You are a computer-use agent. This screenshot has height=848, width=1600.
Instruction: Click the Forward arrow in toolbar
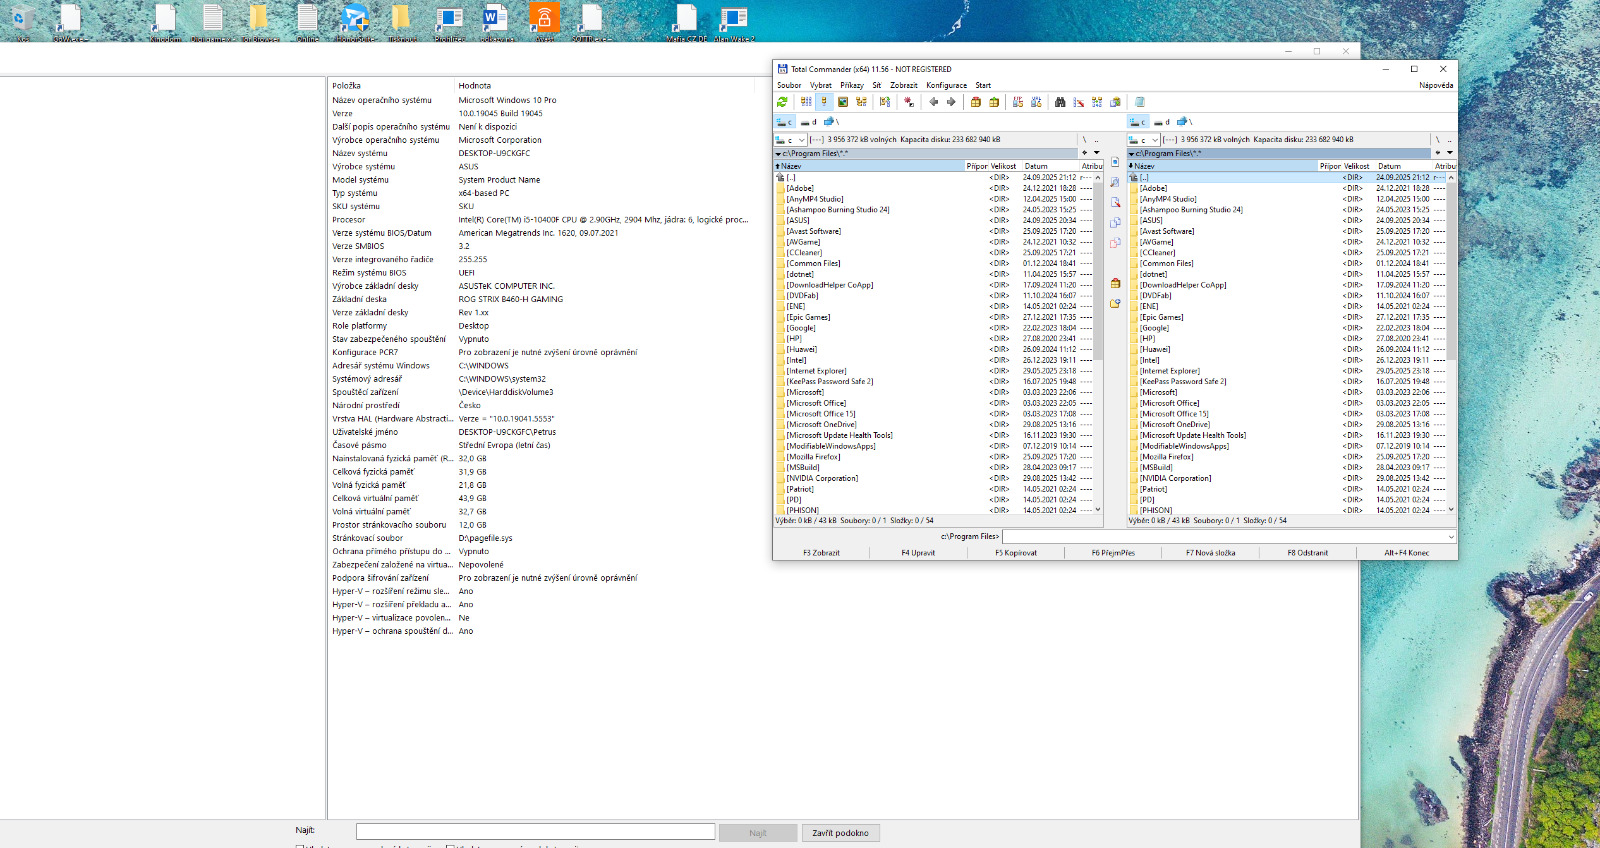tap(951, 102)
